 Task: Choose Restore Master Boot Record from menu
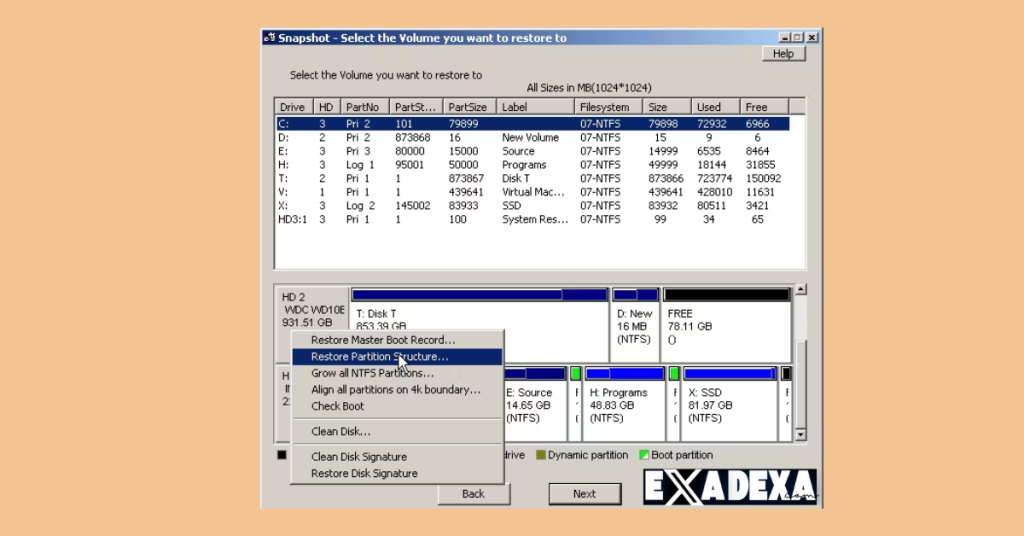[396, 340]
